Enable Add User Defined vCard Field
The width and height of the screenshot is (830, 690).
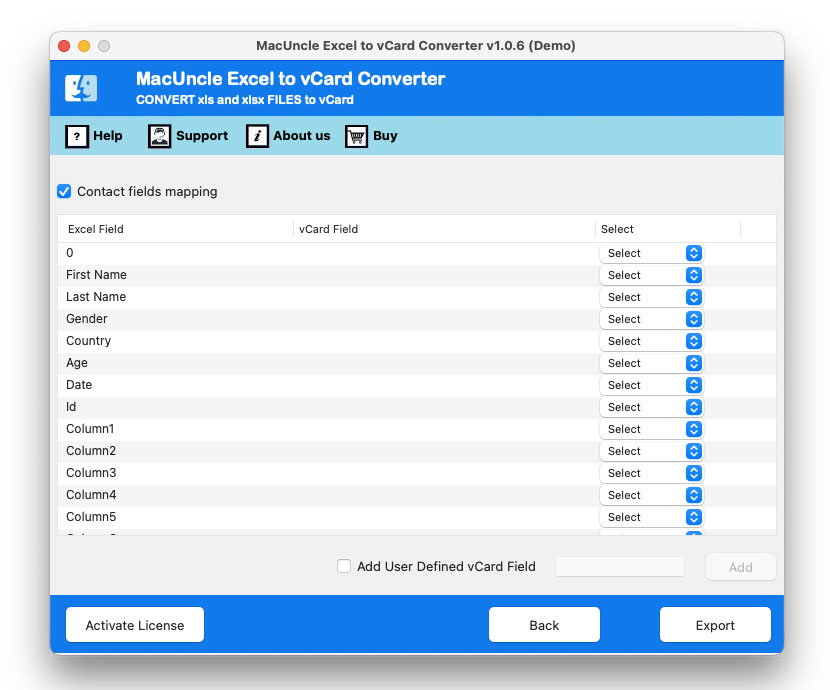point(344,566)
